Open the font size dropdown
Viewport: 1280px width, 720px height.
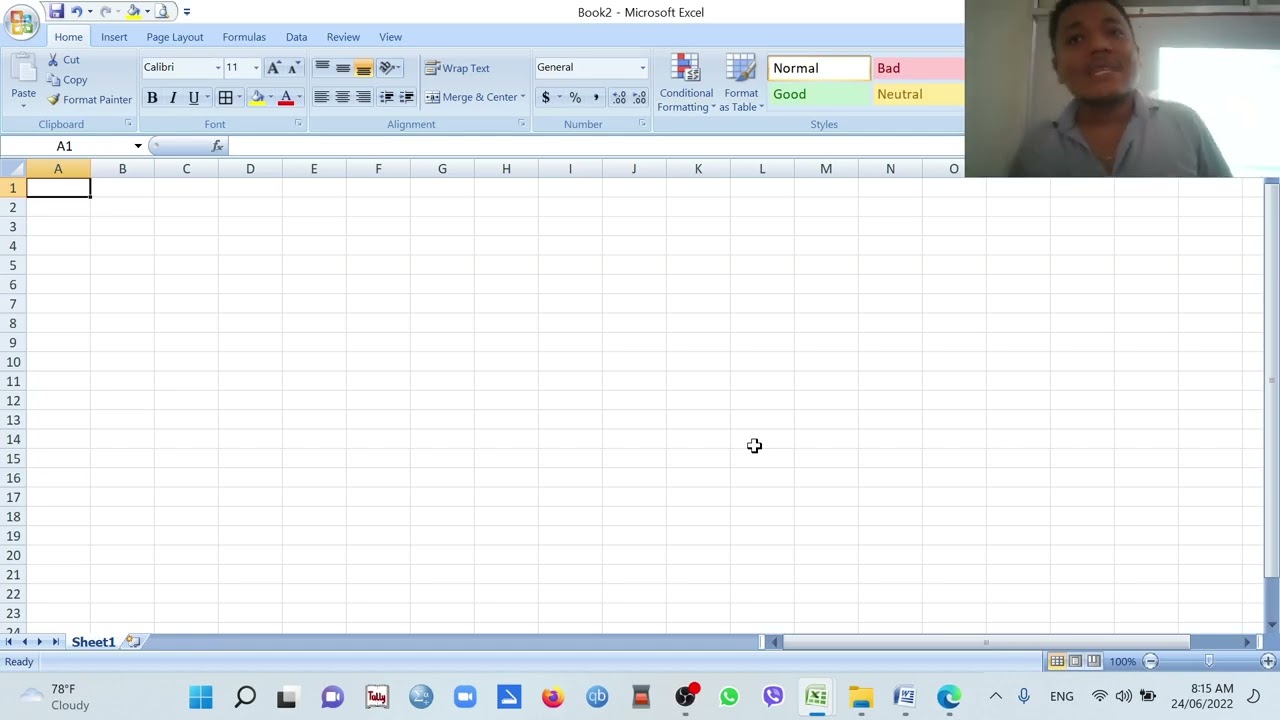[256, 67]
